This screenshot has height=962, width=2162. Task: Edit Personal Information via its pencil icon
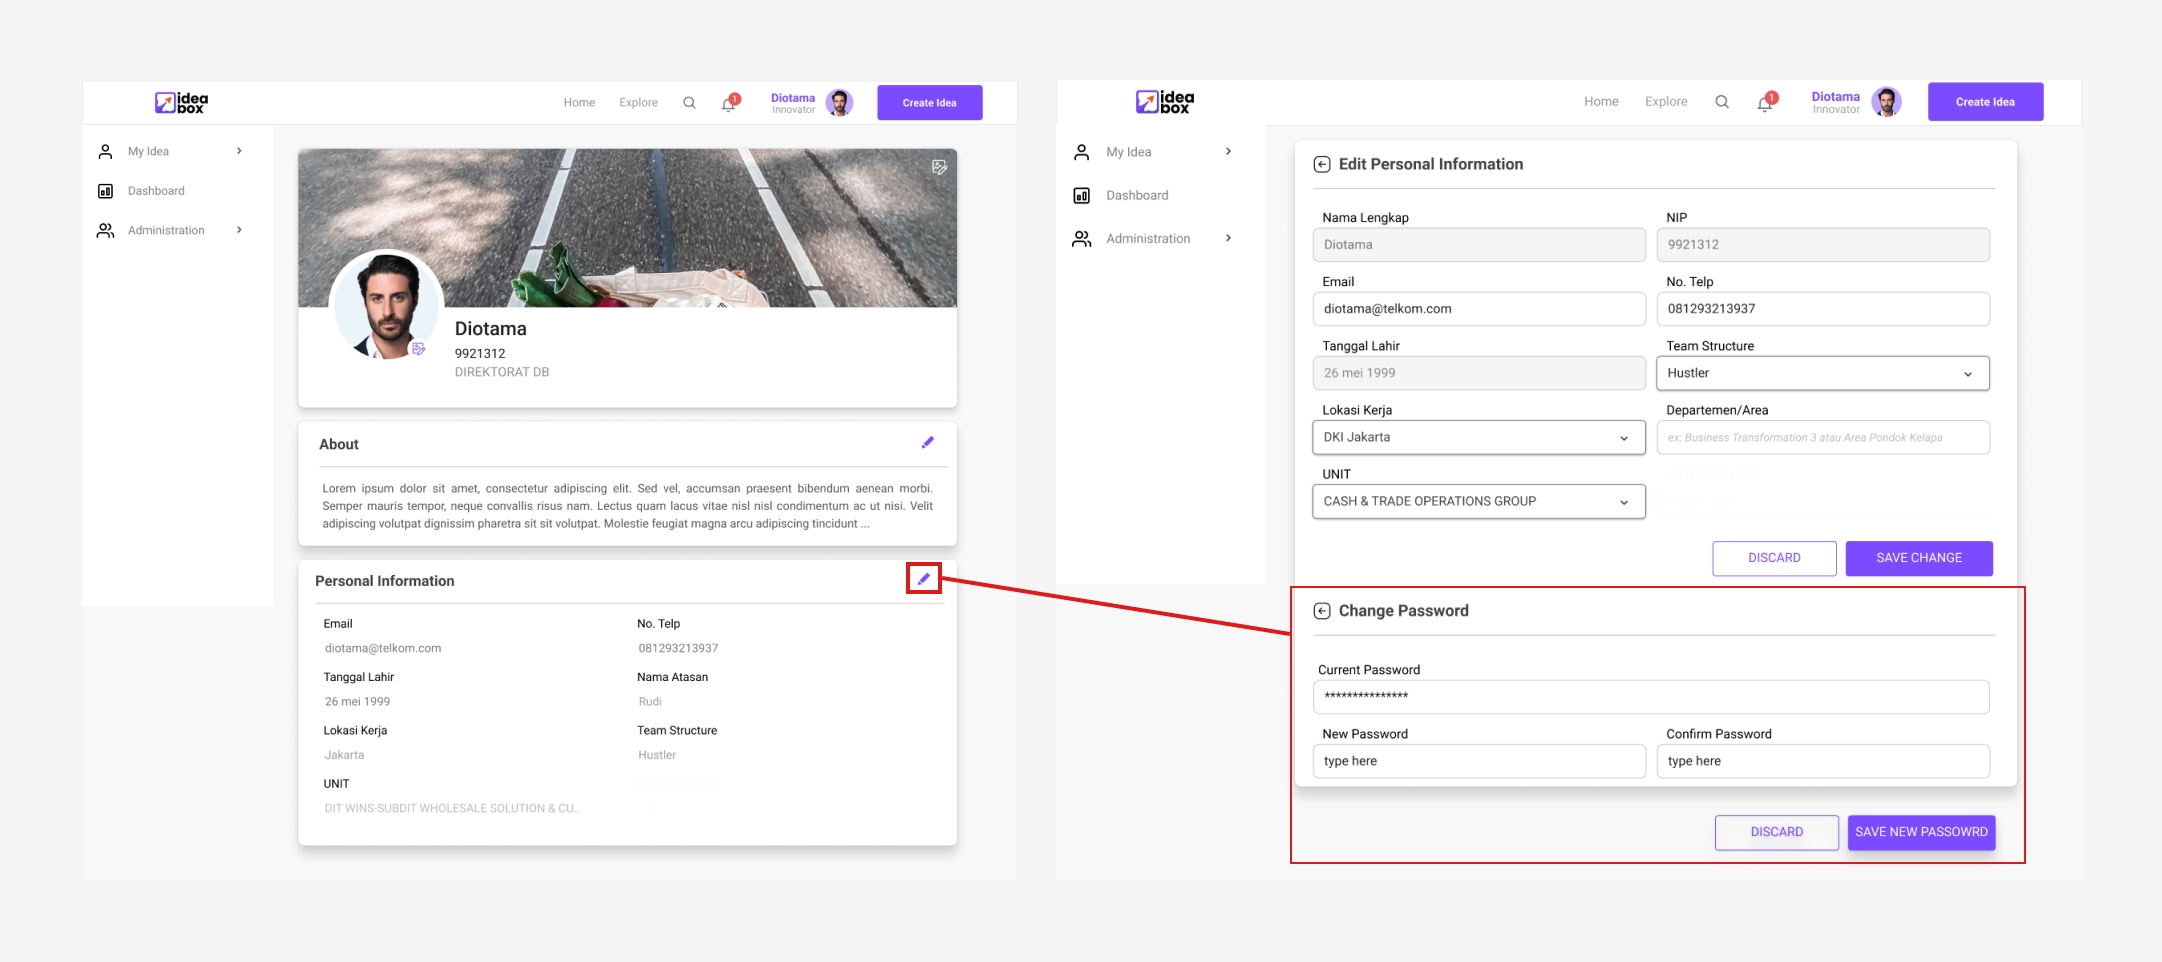point(923,579)
